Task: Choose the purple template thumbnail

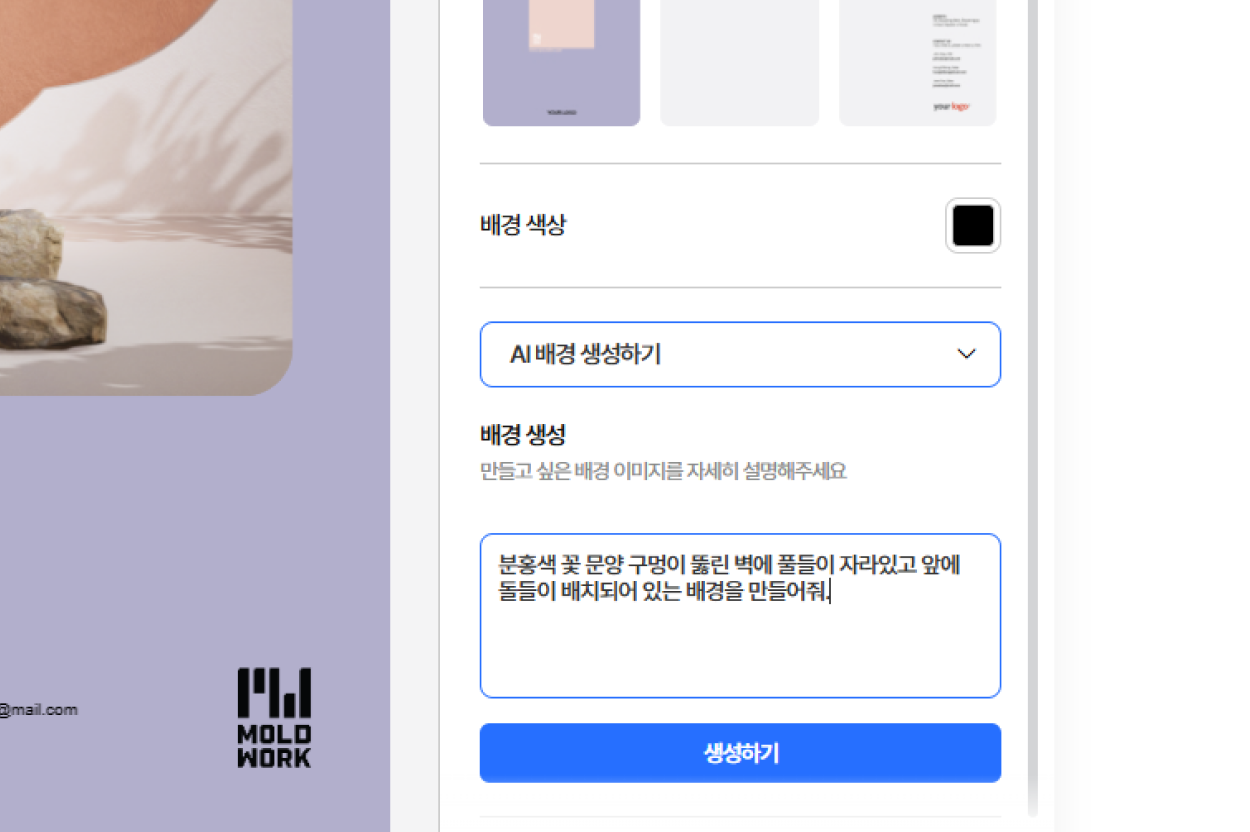Action: 561,62
